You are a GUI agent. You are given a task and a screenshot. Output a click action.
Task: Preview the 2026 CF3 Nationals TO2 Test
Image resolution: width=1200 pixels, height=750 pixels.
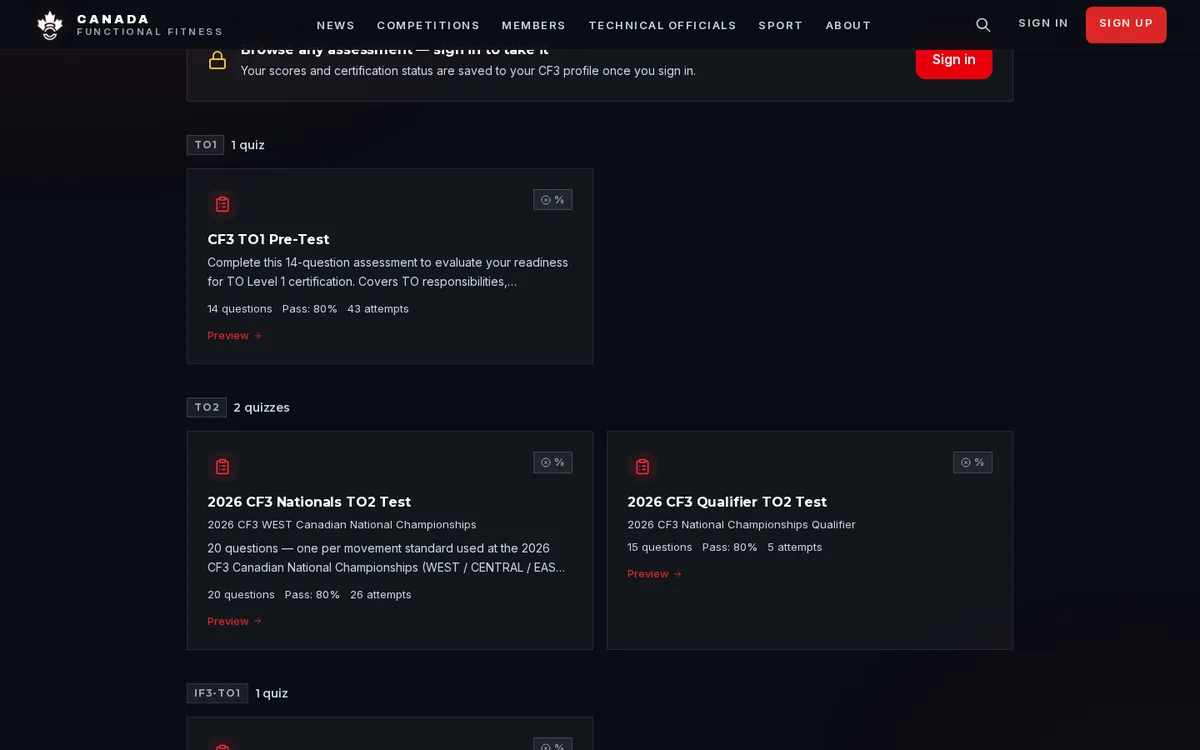click(235, 621)
